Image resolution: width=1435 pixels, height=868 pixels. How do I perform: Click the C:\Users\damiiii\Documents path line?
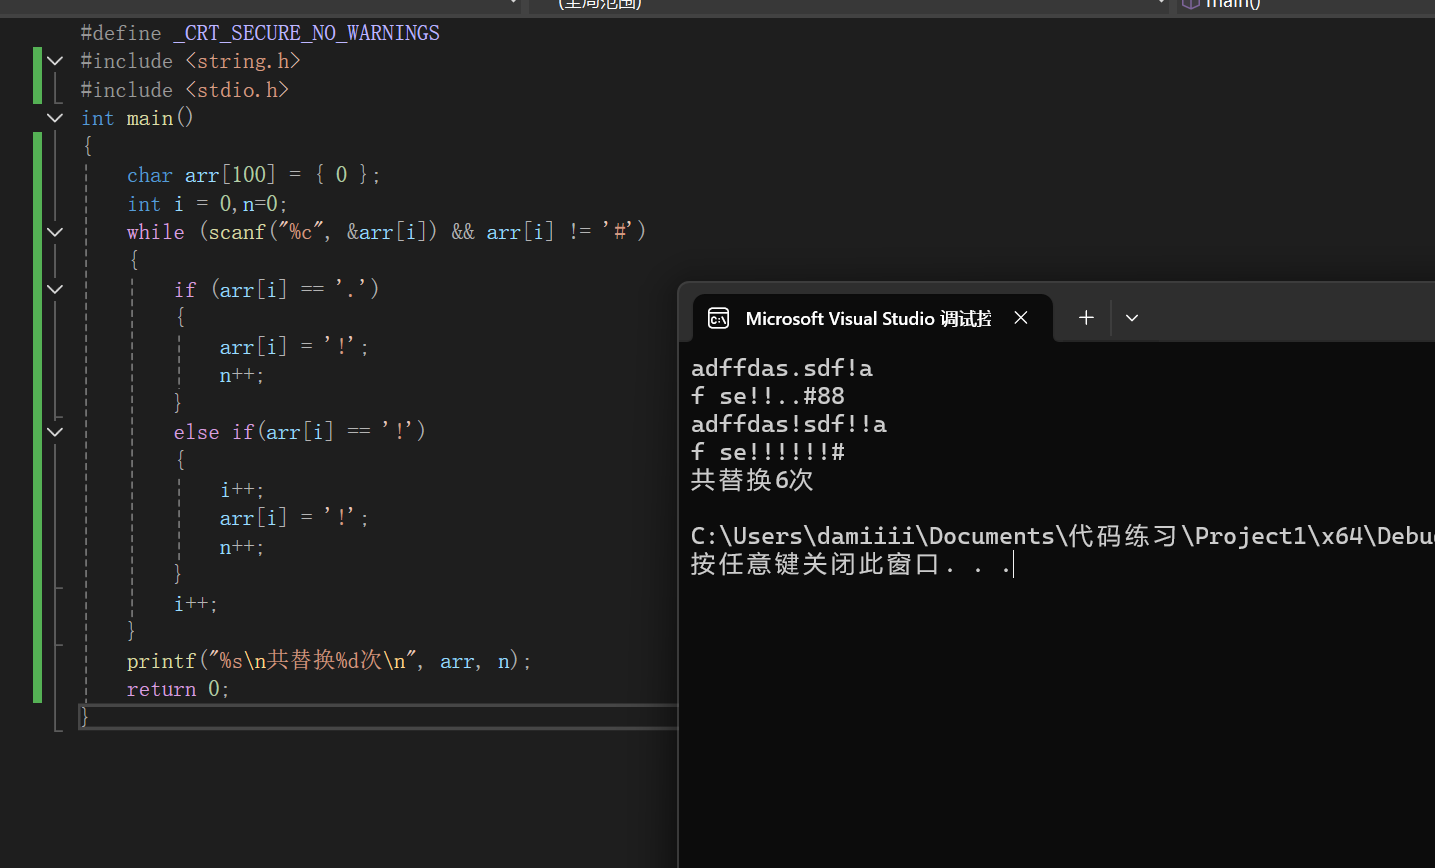tap(1062, 537)
